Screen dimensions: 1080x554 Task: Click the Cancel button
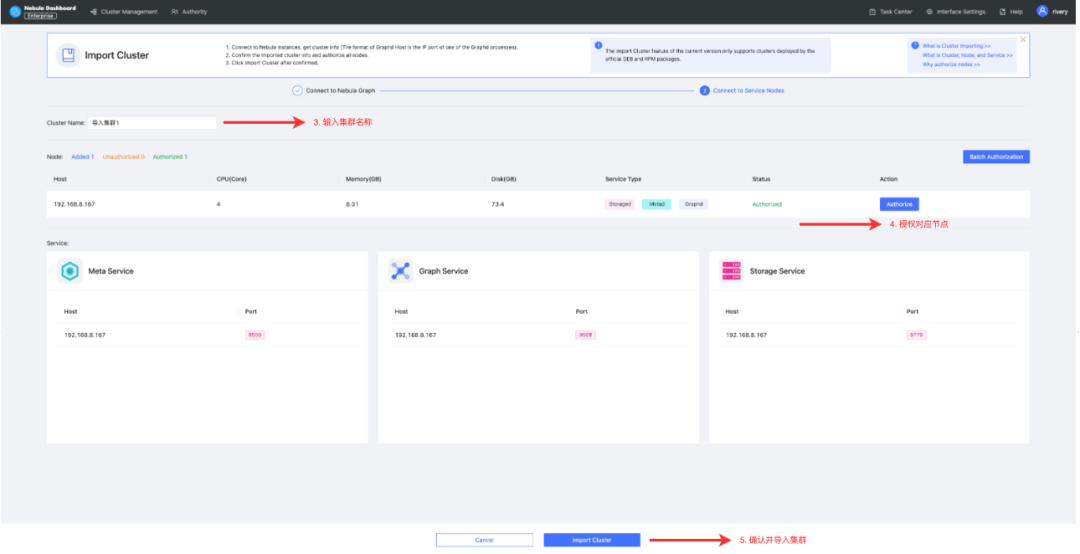tap(484, 540)
